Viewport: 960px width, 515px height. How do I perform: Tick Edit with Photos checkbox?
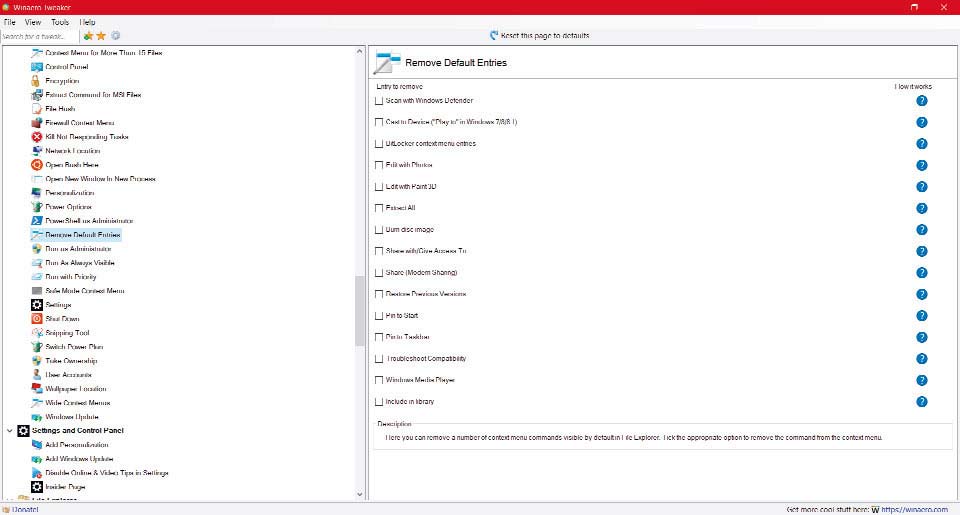(379, 165)
